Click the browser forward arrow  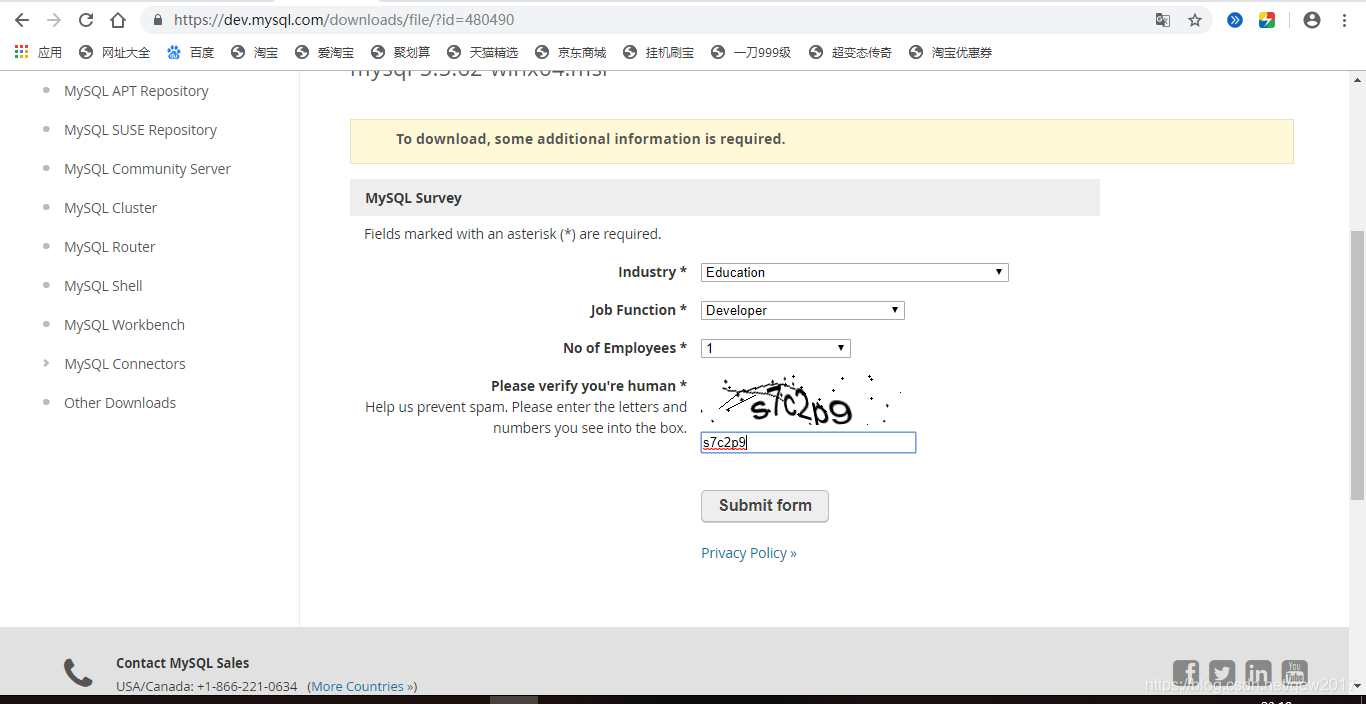[x=54, y=20]
